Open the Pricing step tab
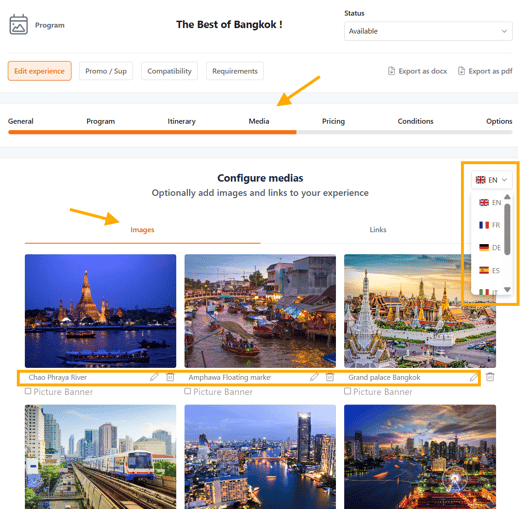520x509 pixels. 333,121
